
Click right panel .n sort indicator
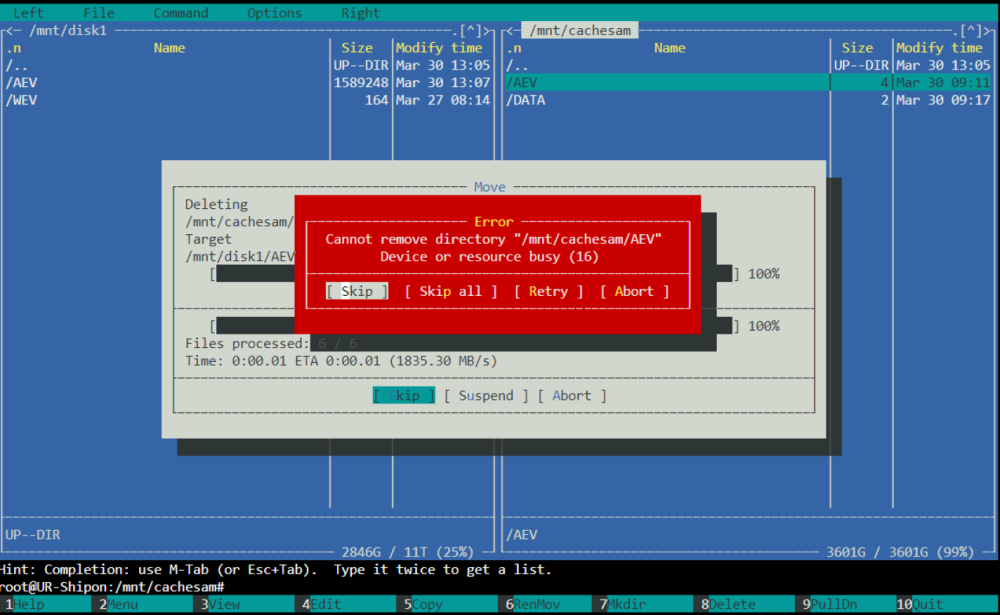(514, 48)
